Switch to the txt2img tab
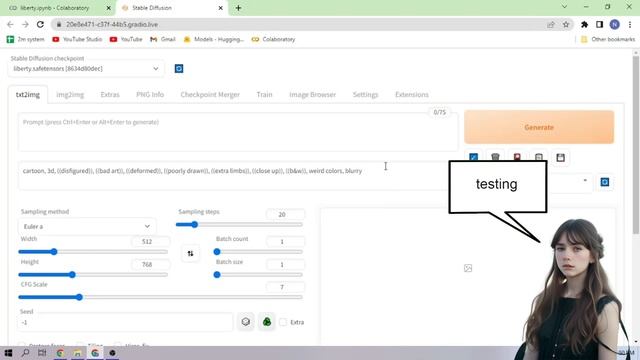 pos(28,95)
